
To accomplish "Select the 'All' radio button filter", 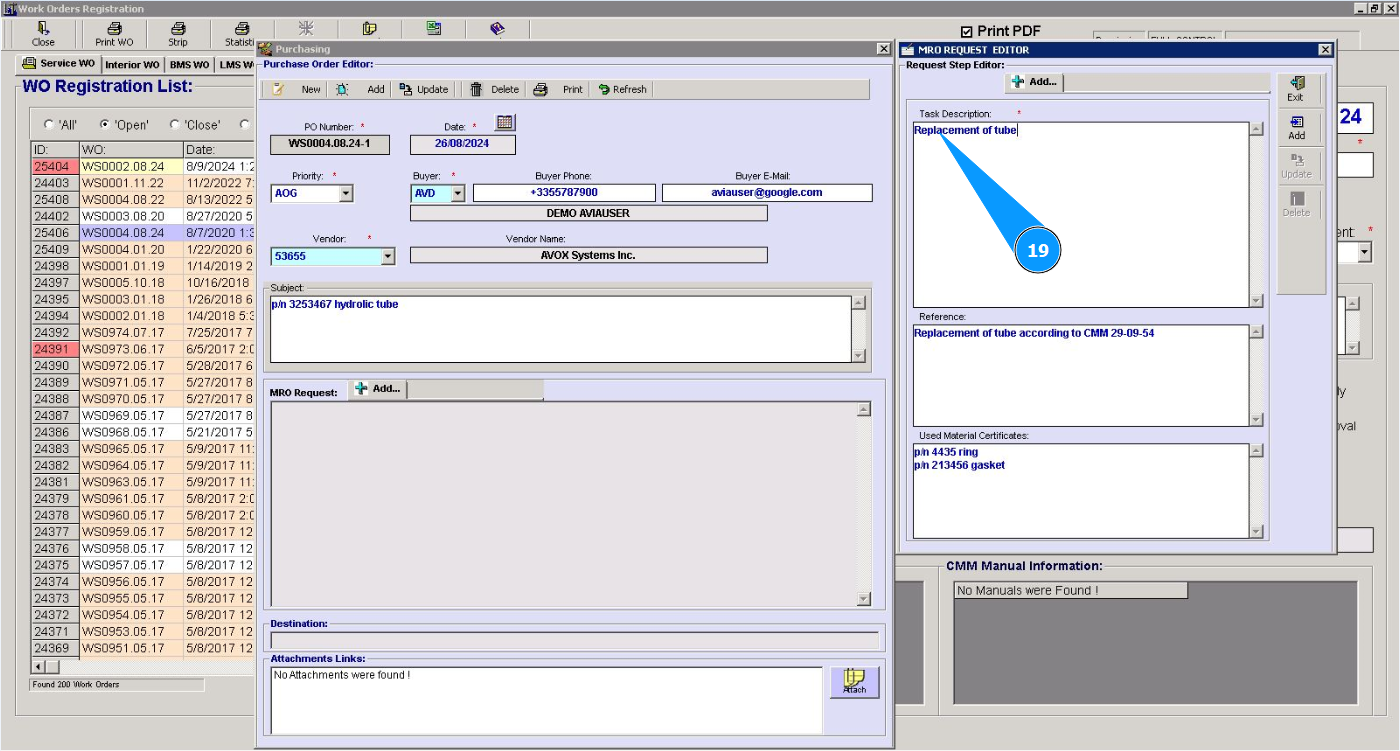I will click(x=48, y=125).
